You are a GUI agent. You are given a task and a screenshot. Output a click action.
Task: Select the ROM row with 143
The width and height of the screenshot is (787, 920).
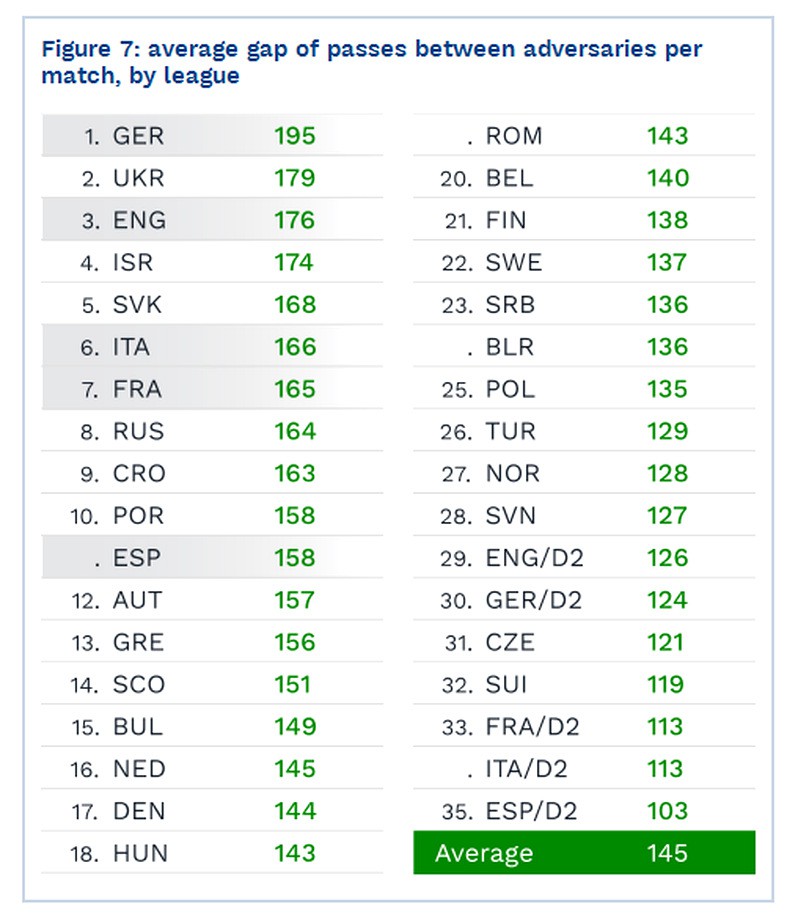pos(584,136)
